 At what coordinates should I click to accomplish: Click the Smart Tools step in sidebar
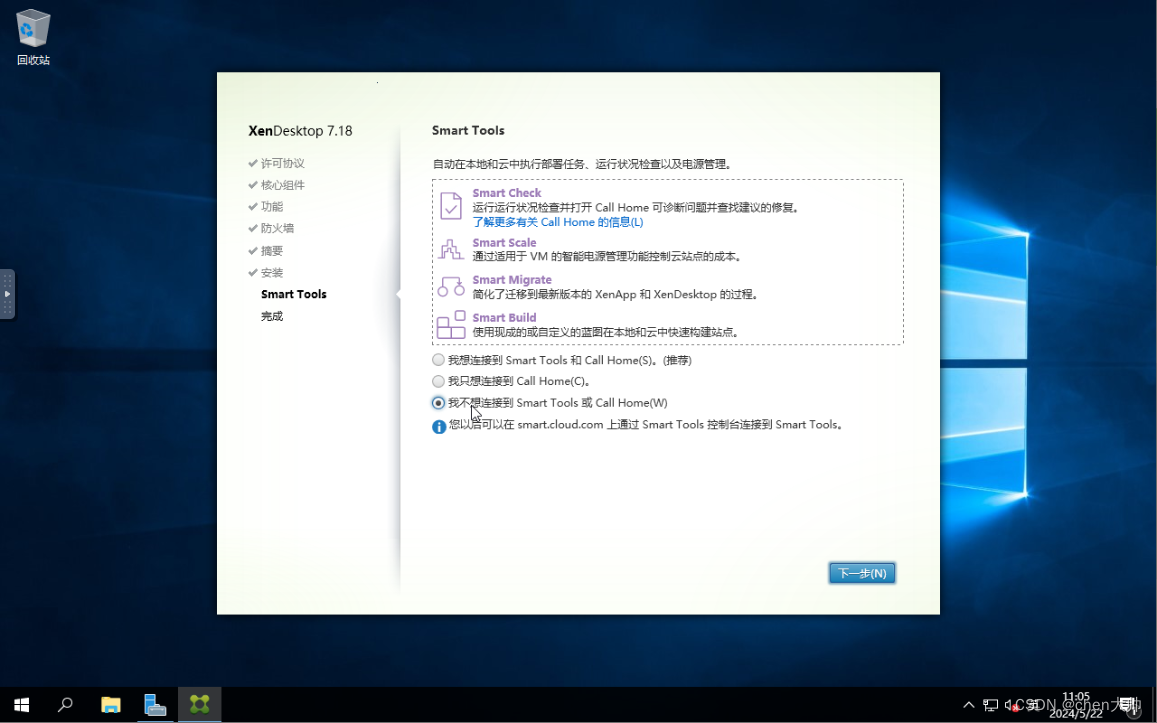(294, 294)
